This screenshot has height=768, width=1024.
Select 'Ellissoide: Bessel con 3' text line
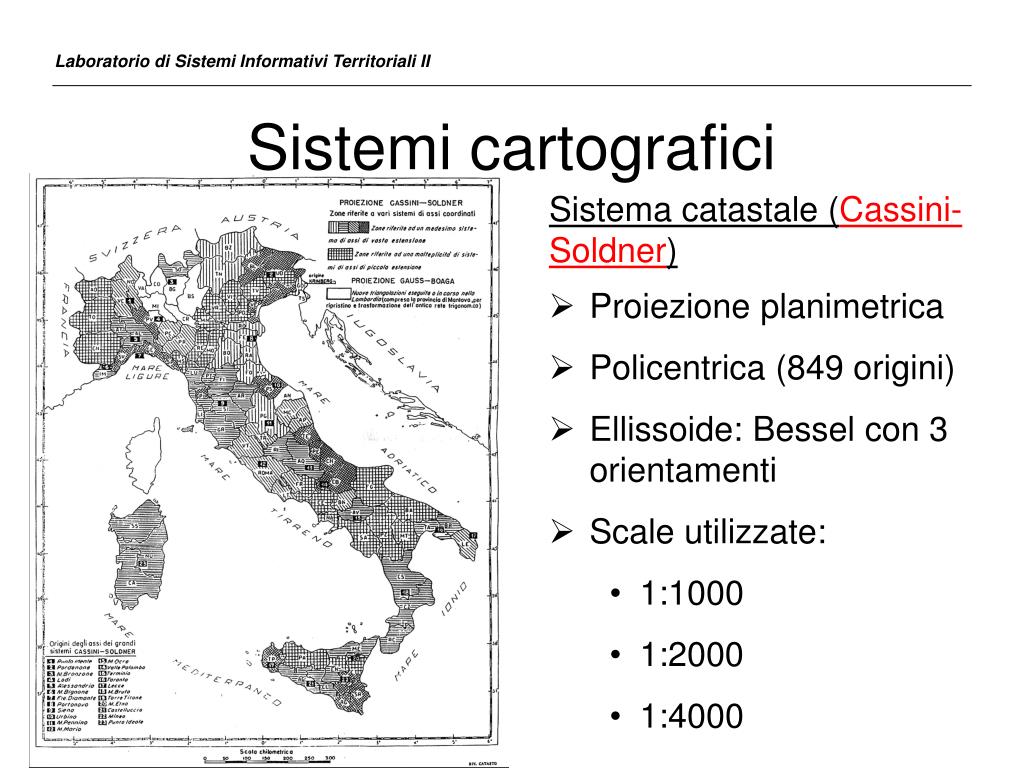pos(768,430)
